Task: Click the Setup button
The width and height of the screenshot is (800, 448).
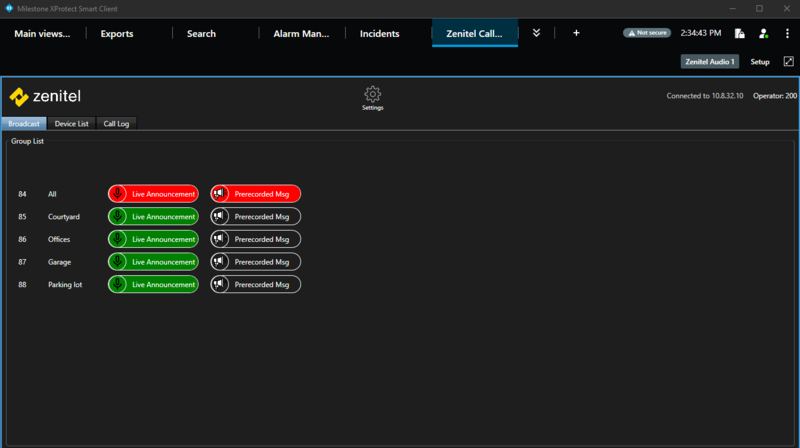Action: [760, 62]
